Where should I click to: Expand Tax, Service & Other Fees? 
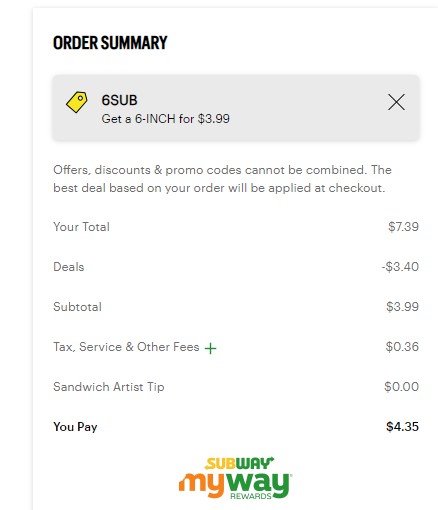(x=210, y=348)
